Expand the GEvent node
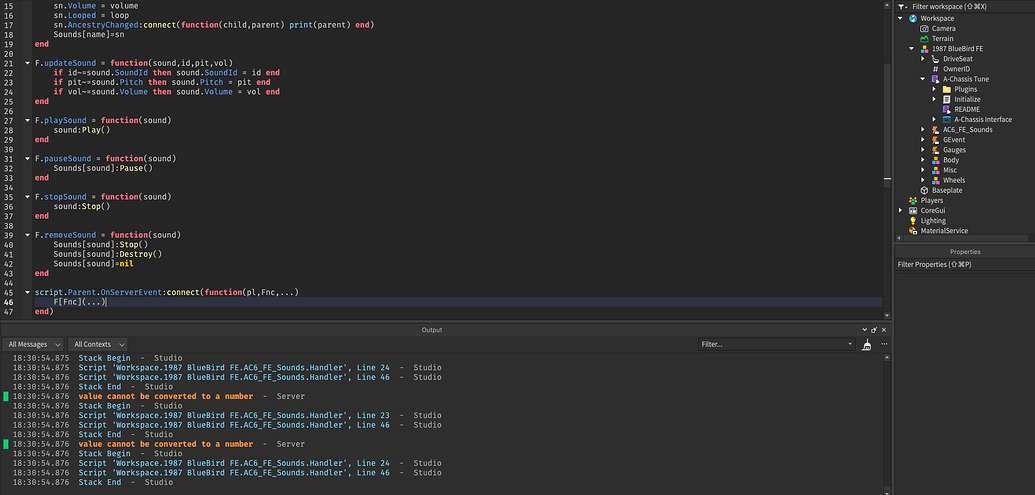The width and height of the screenshot is (1035, 495). 923,140
